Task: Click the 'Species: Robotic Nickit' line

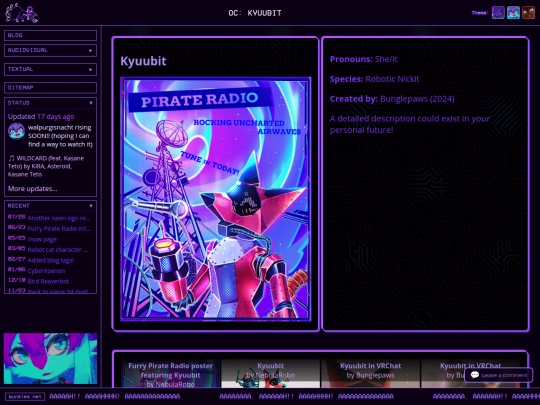Action: pyautogui.click(x=375, y=79)
